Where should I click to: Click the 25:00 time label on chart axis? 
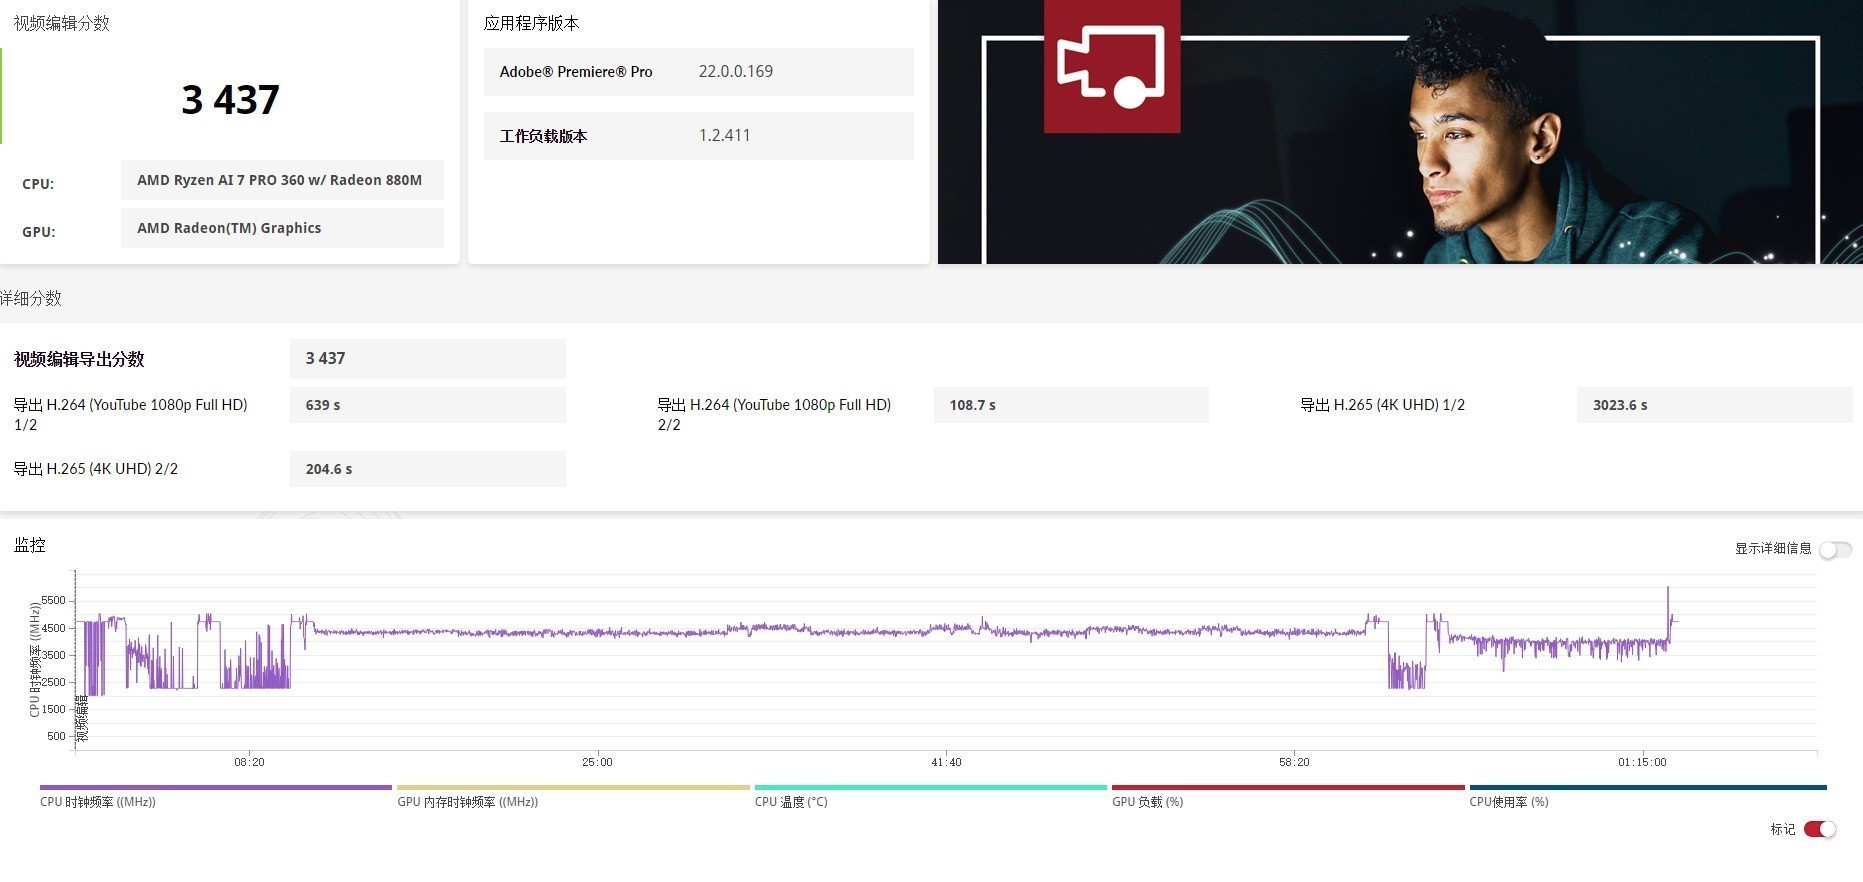597,762
